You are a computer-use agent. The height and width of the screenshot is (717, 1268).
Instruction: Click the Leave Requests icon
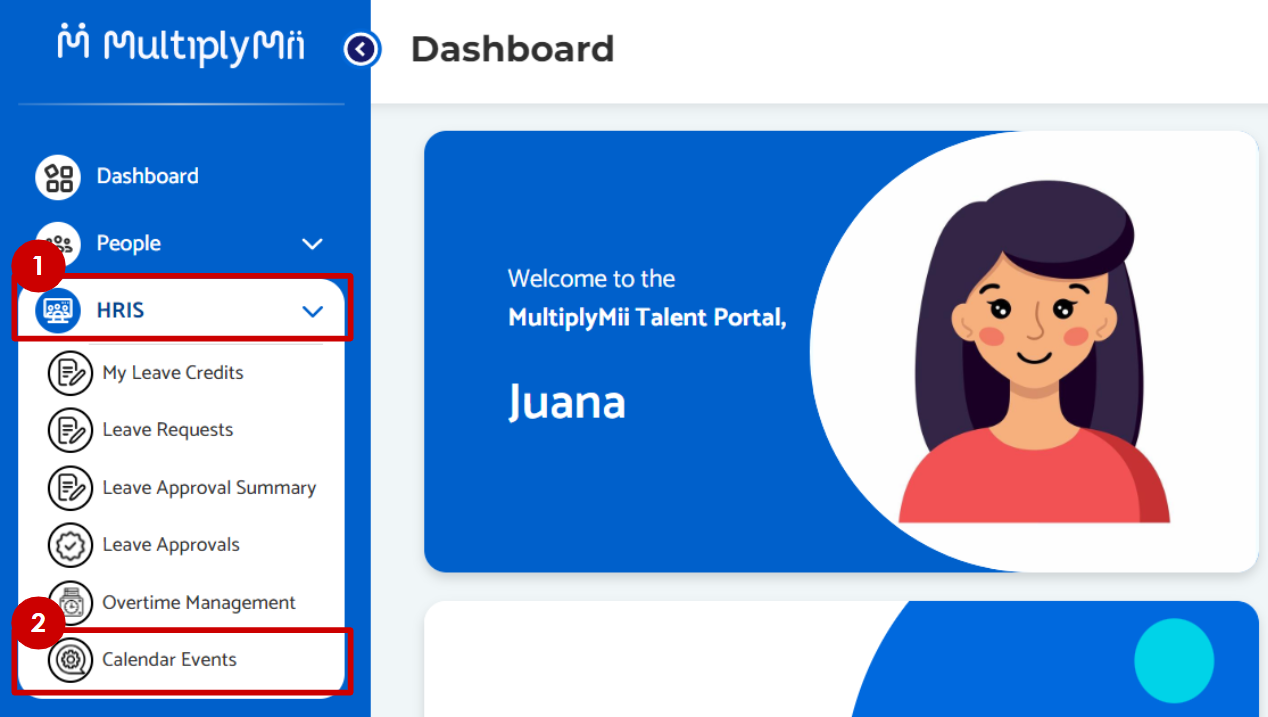(x=70, y=430)
